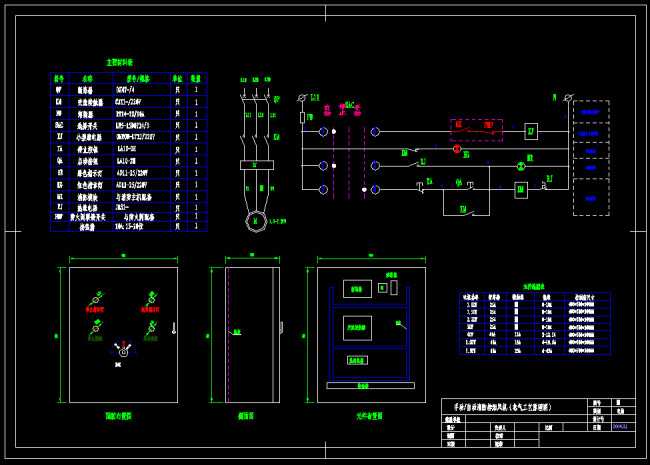The height and width of the screenshot is (465, 650).
Task: Select the first row of the materials table
Action: coord(128,88)
